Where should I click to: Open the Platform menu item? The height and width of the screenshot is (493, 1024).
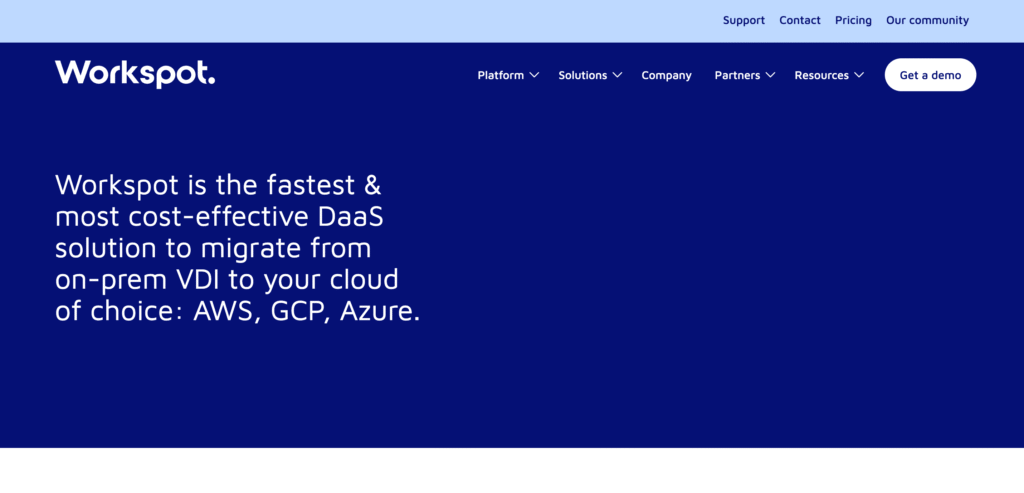point(500,75)
